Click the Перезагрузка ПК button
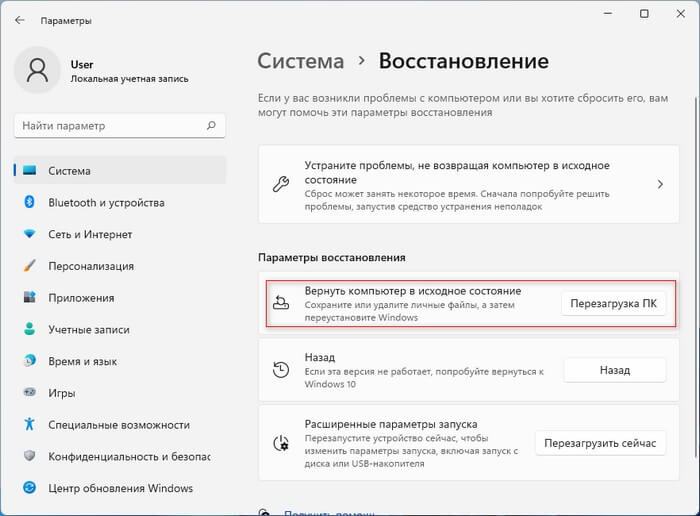Image resolution: width=700 pixels, height=516 pixels. click(613, 304)
